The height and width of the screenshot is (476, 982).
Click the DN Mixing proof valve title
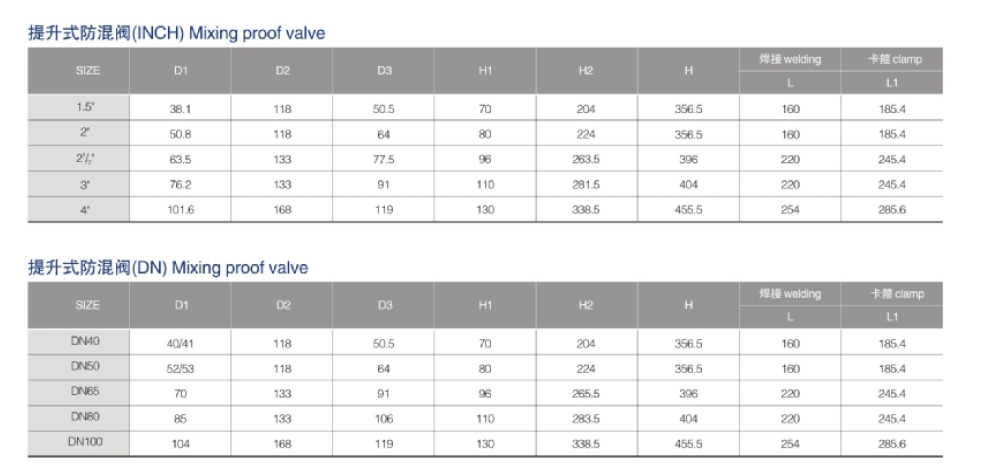168,267
